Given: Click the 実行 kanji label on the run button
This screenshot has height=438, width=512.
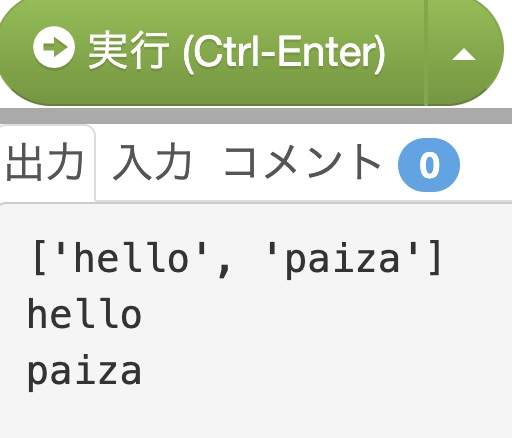Looking at the screenshot, I should (x=128, y=50).
